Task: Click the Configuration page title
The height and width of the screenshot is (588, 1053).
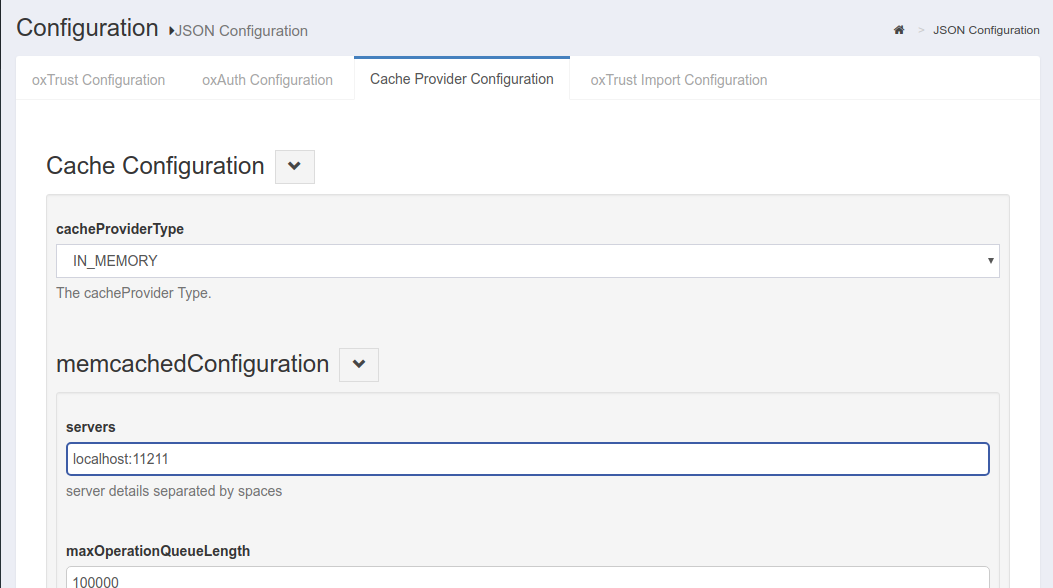Action: coord(87,28)
